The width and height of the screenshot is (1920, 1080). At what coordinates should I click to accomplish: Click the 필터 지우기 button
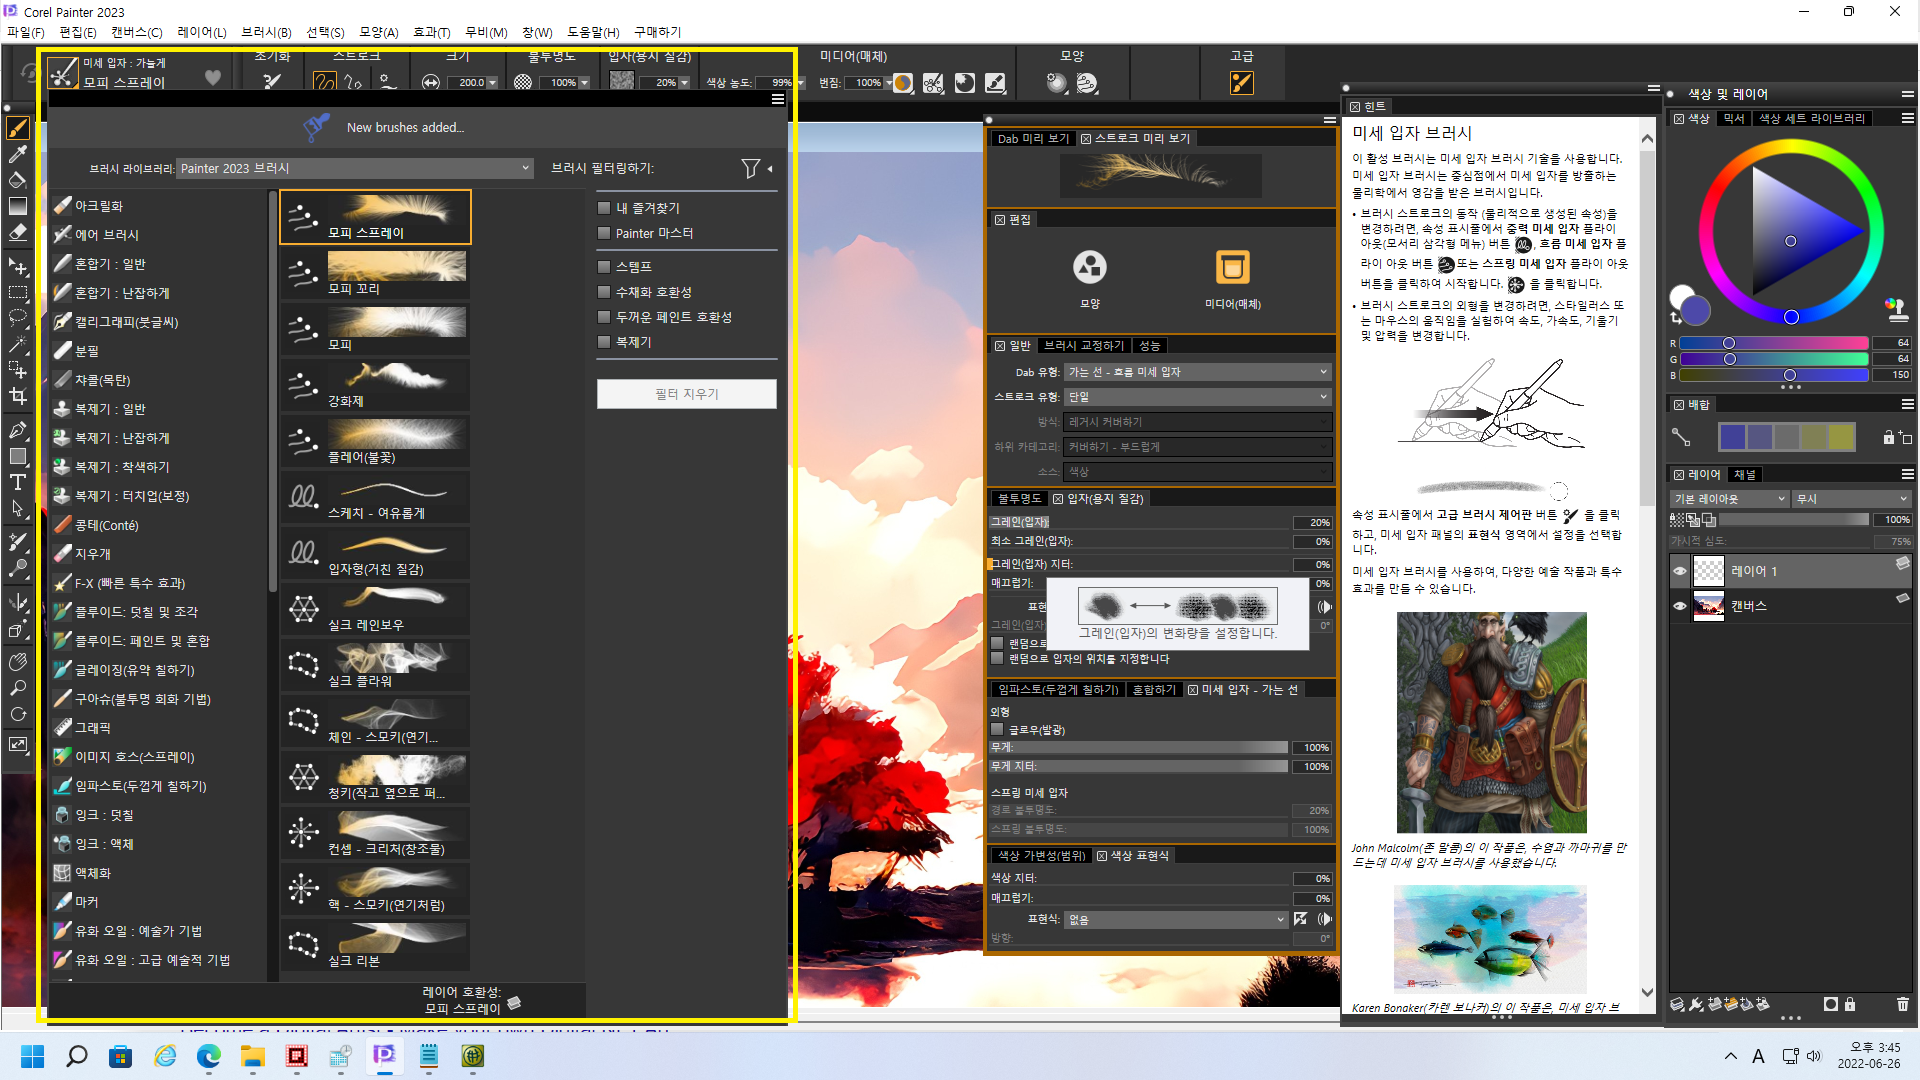(687, 394)
